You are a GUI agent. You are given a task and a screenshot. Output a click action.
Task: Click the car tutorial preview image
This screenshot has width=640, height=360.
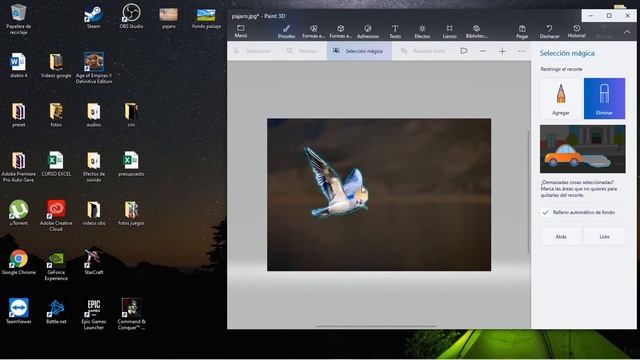click(582, 149)
